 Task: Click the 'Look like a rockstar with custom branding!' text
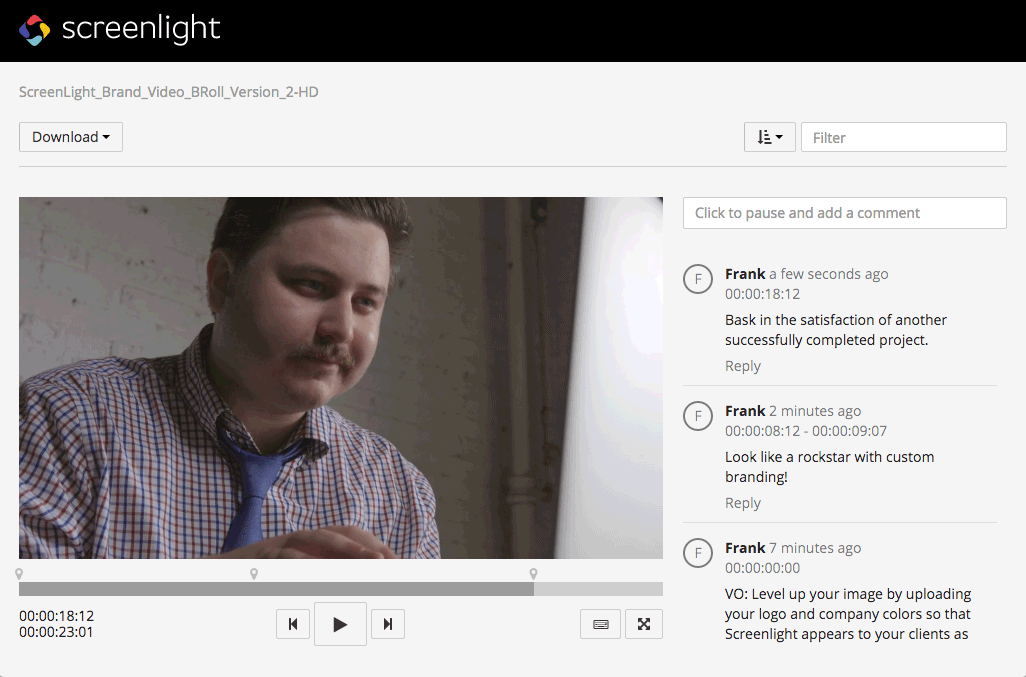829,466
